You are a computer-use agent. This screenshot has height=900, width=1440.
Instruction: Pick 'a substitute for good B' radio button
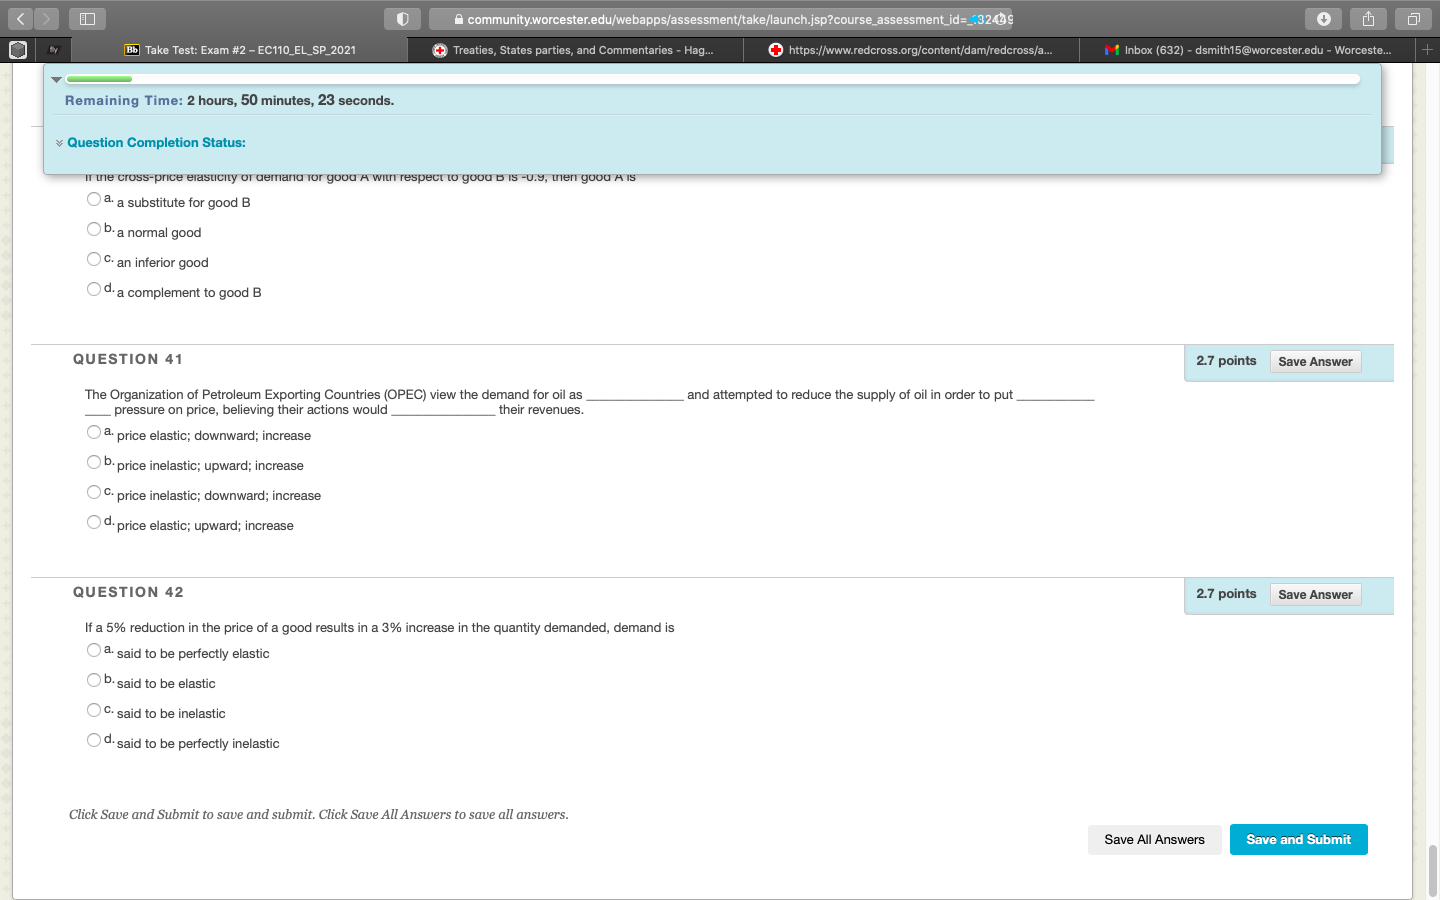click(94, 199)
